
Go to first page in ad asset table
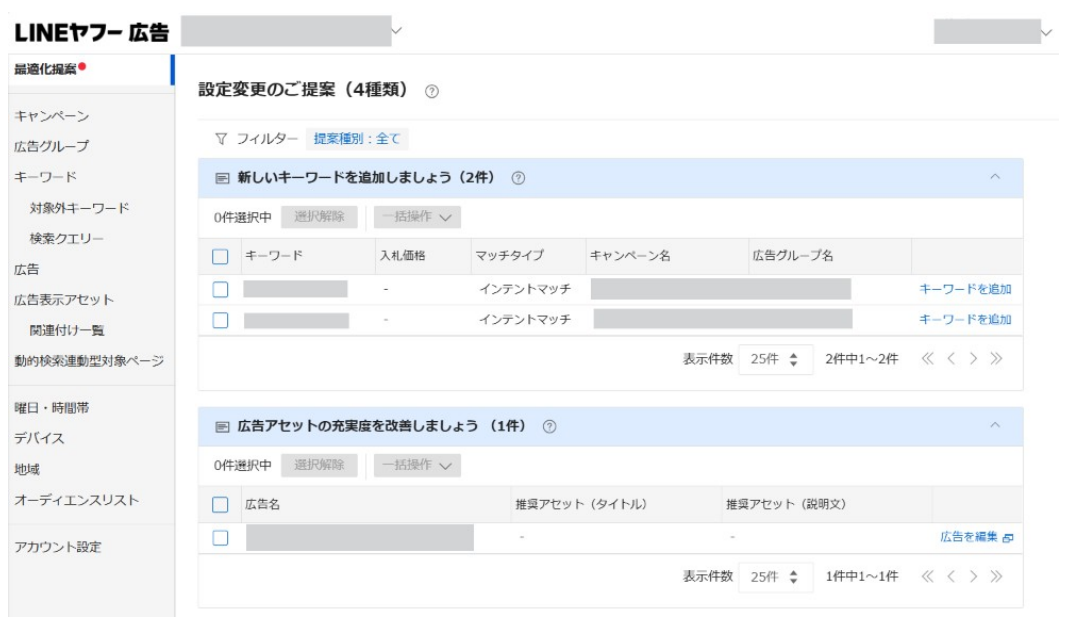pos(927,577)
